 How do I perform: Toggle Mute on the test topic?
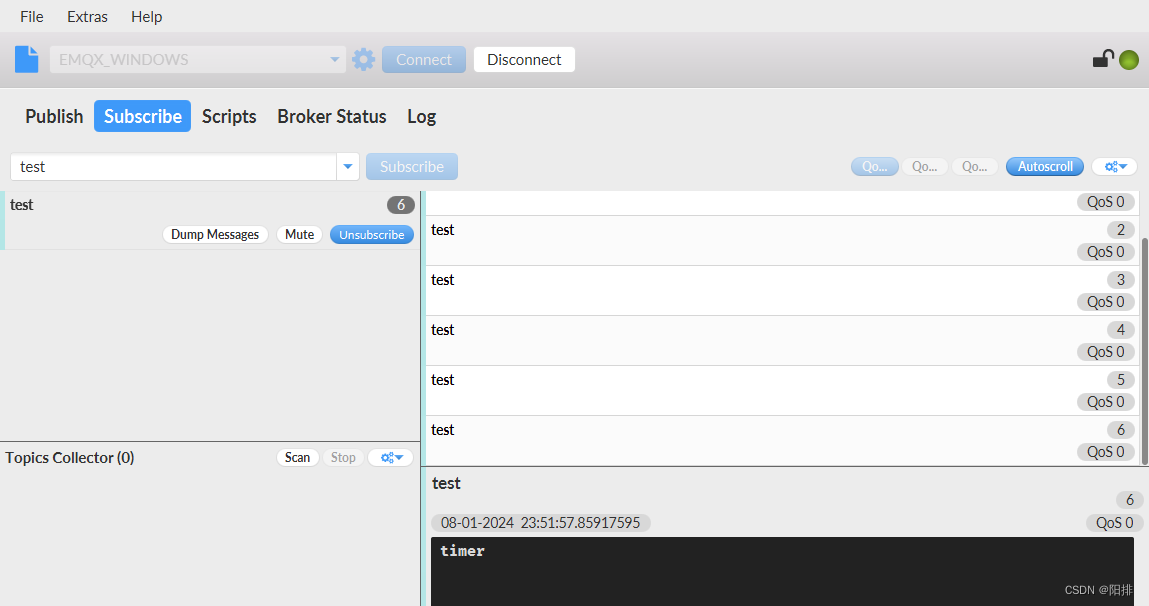(300, 234)
